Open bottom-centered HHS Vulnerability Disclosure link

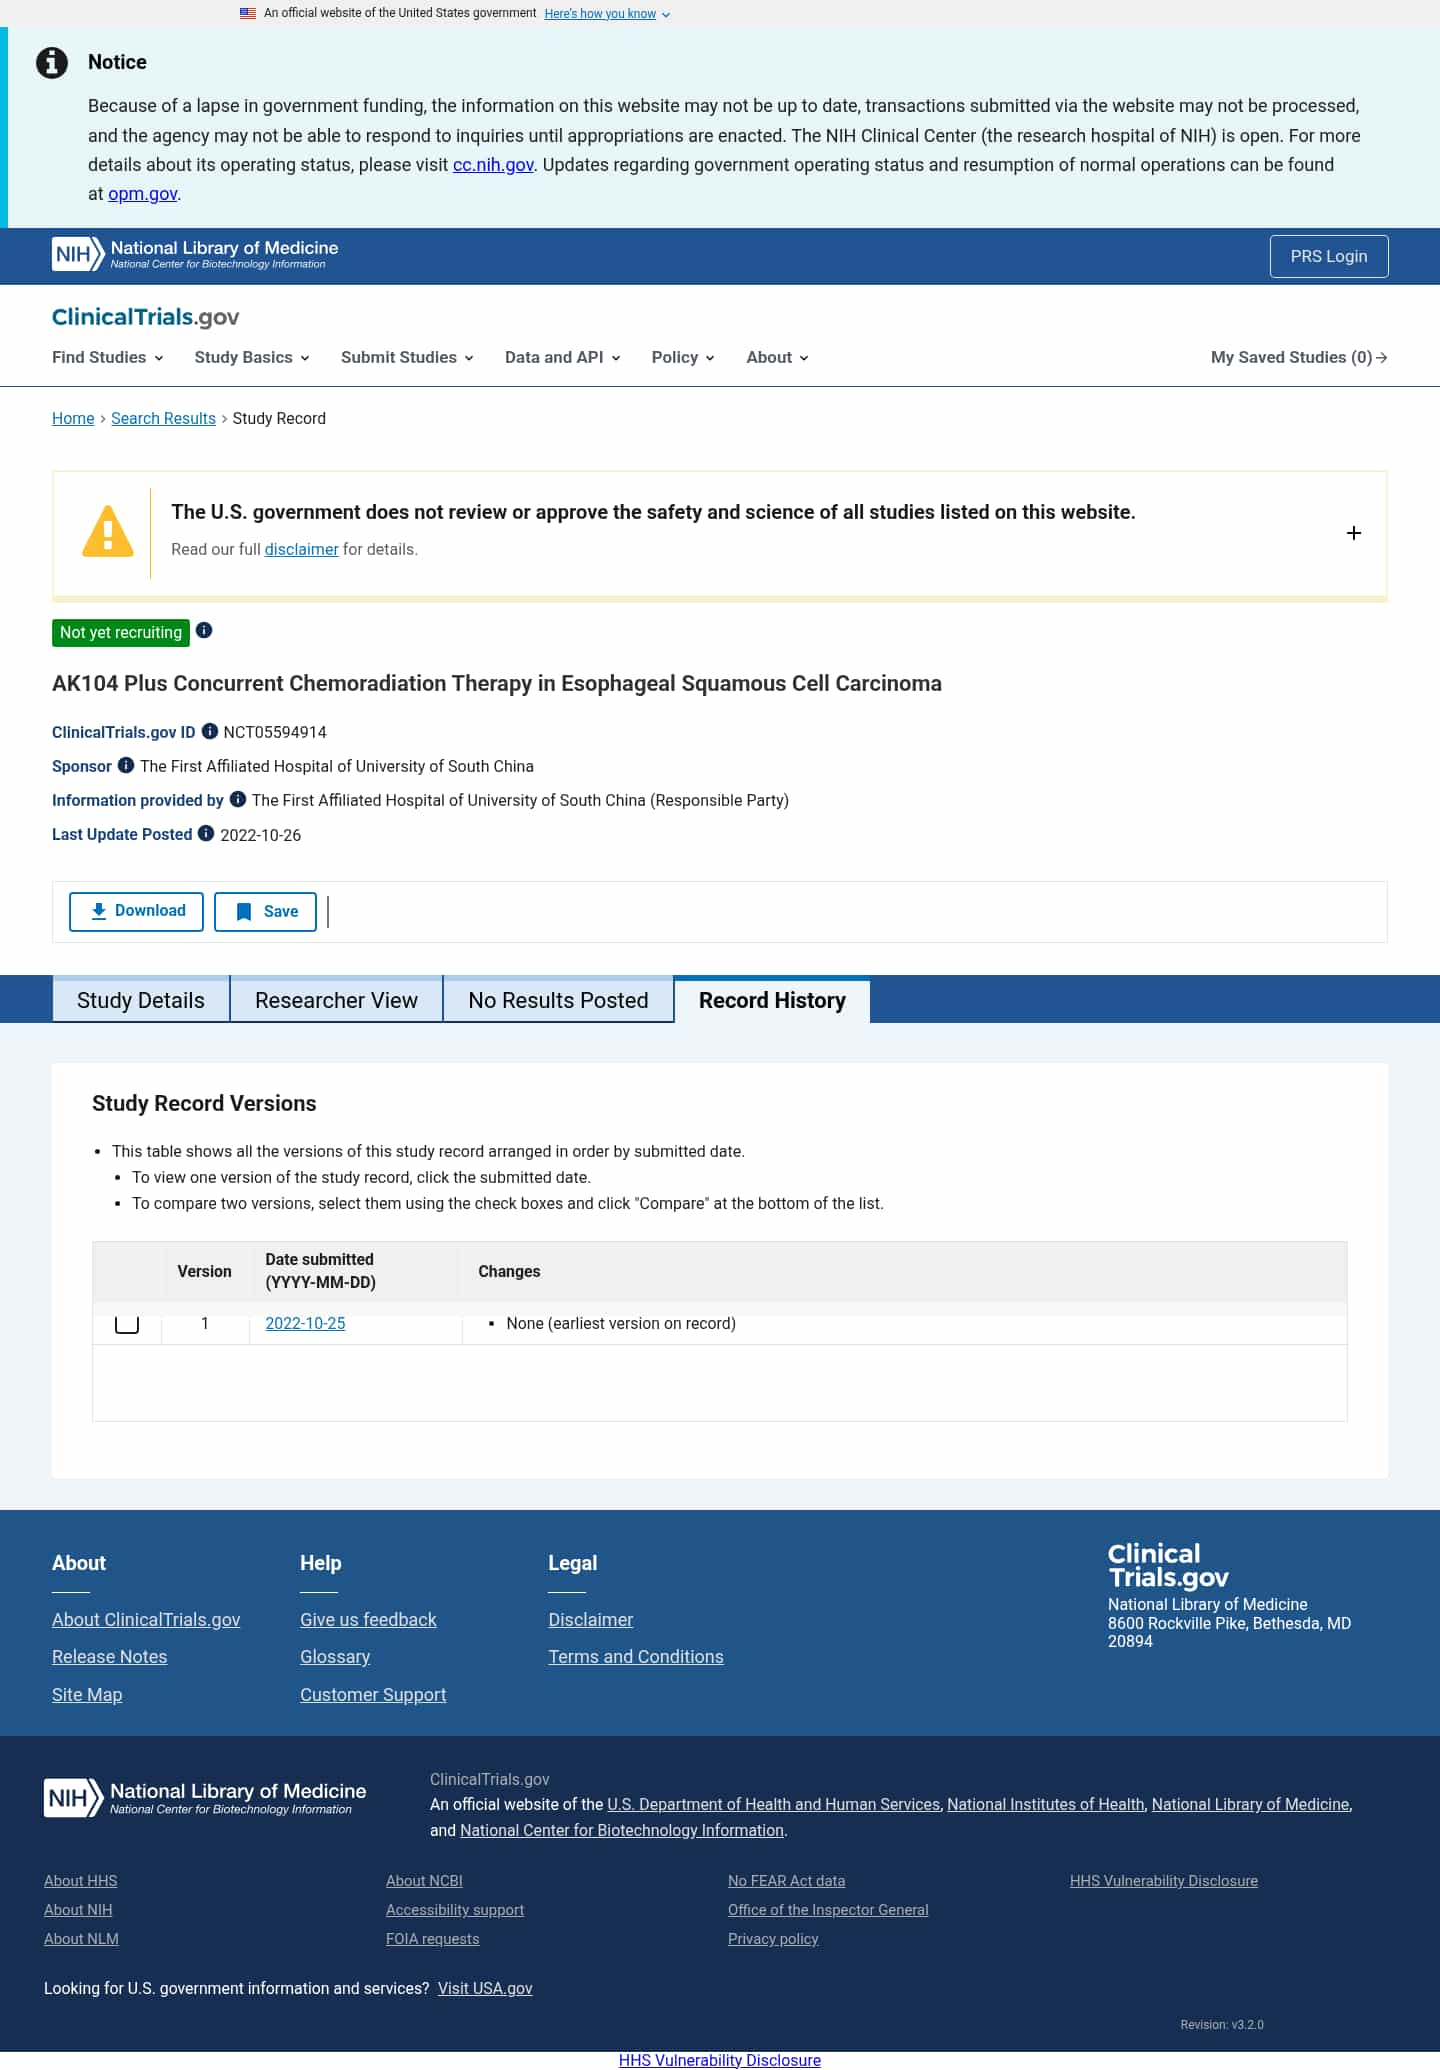tap(720, 2060)
